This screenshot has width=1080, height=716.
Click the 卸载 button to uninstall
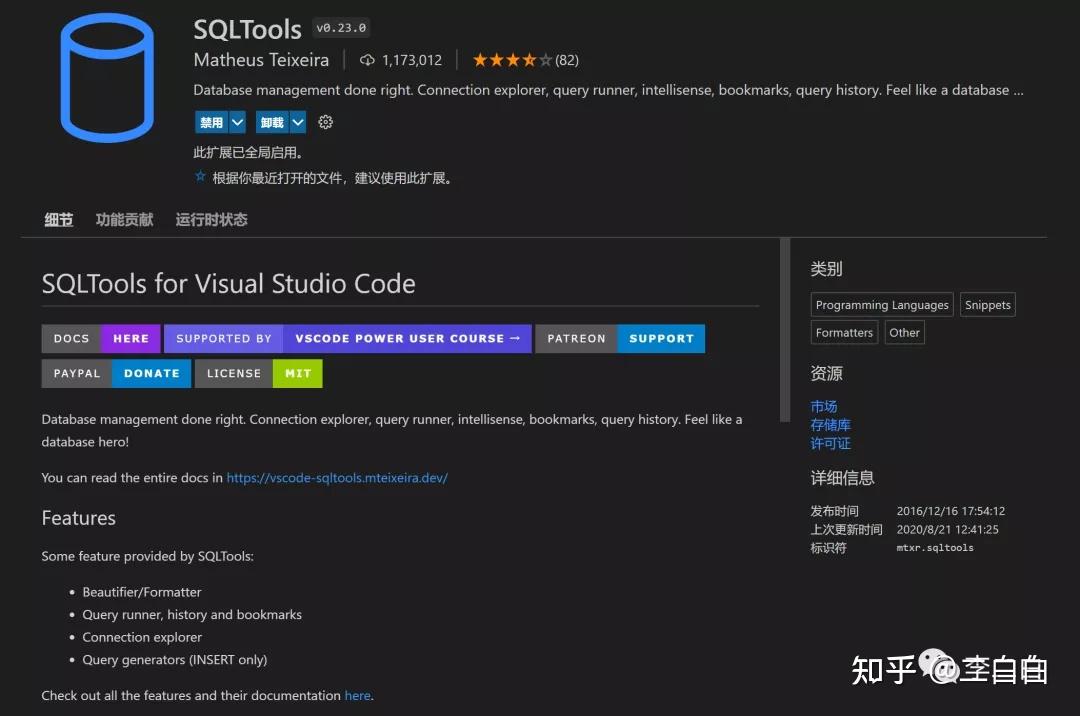(x=271, y=121)
